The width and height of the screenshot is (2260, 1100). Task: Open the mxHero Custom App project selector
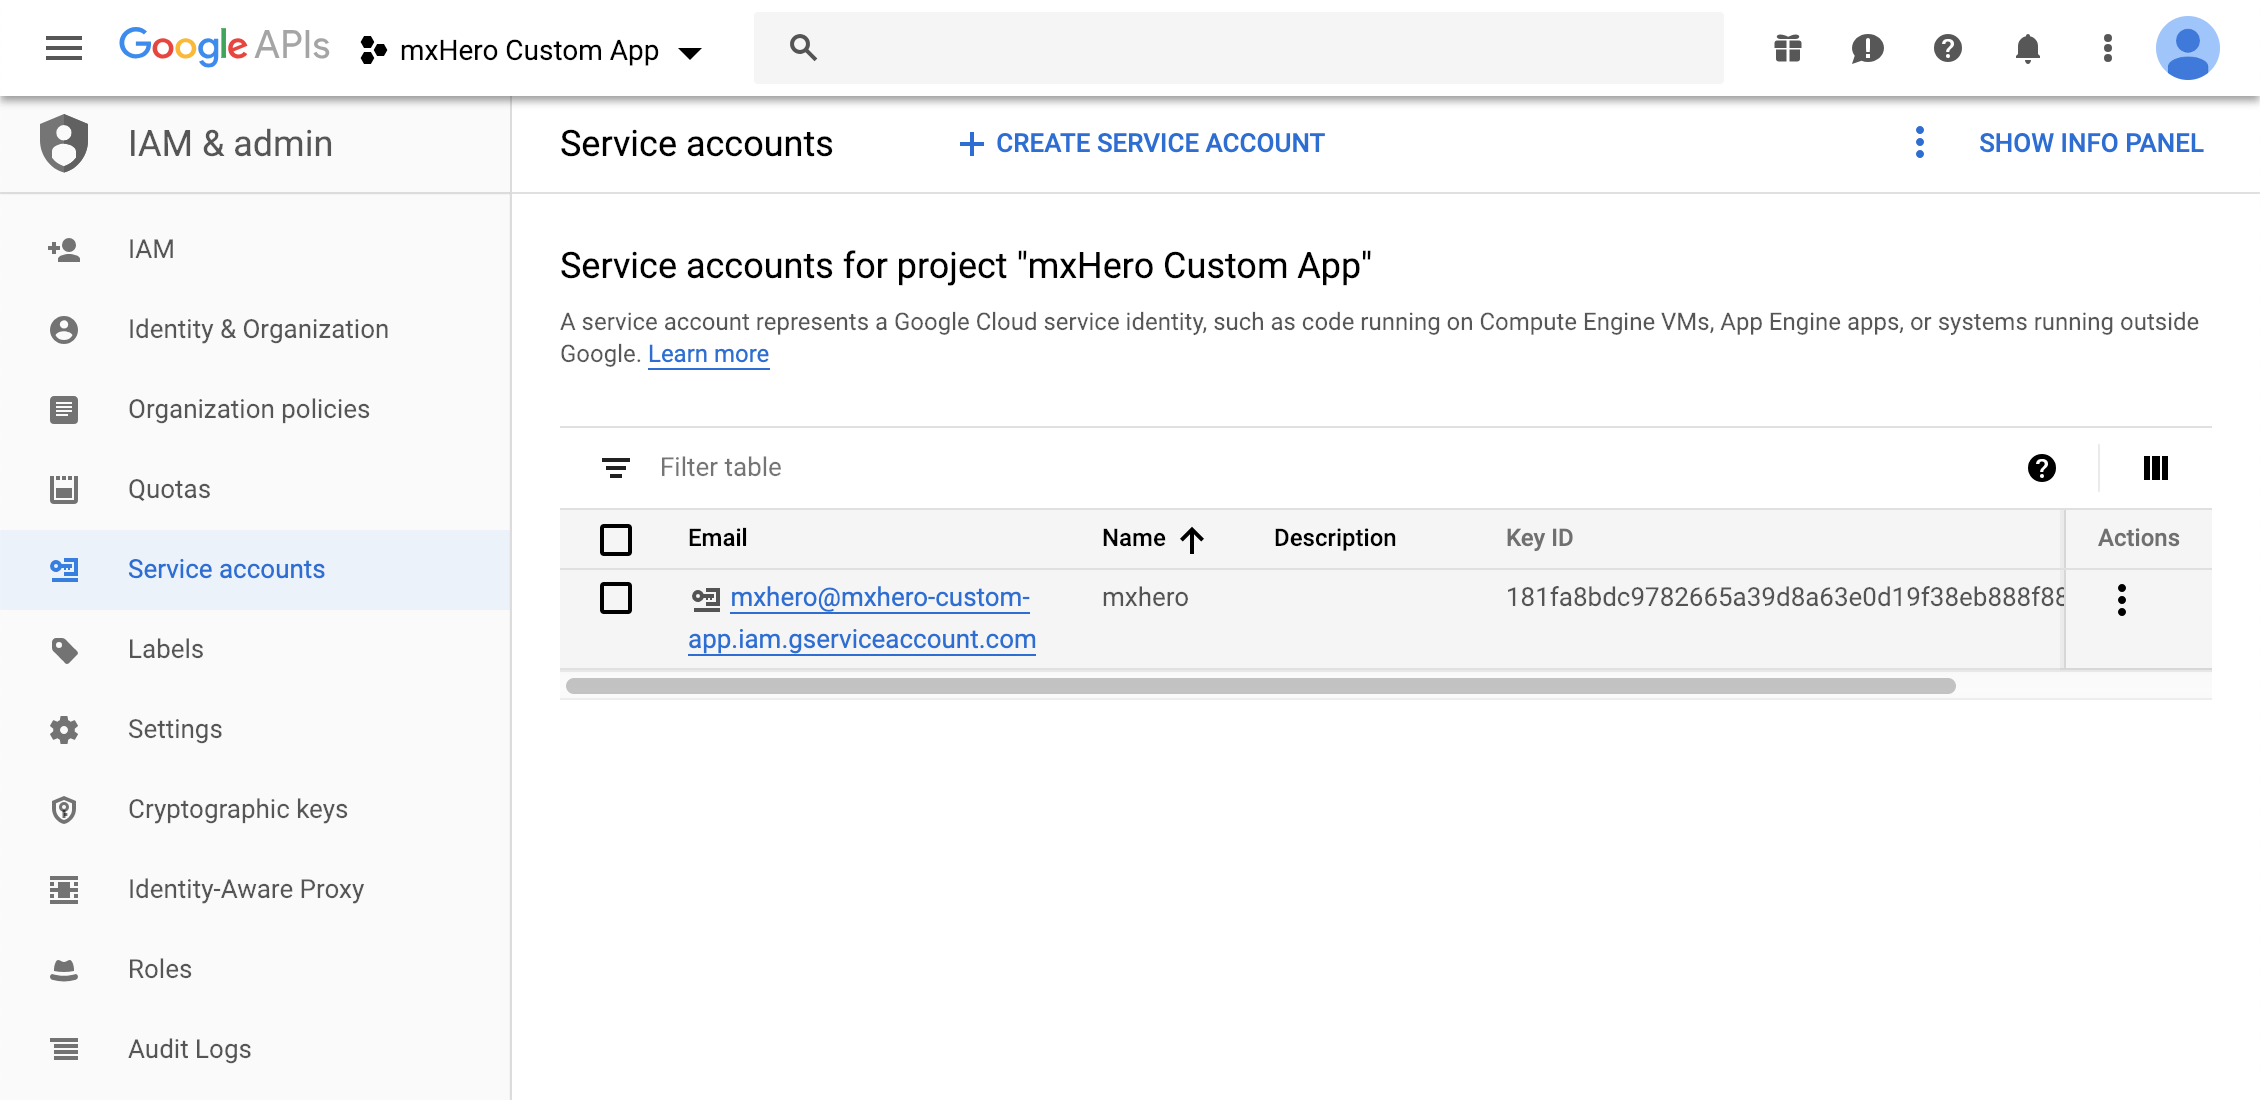tap(531, 50)
